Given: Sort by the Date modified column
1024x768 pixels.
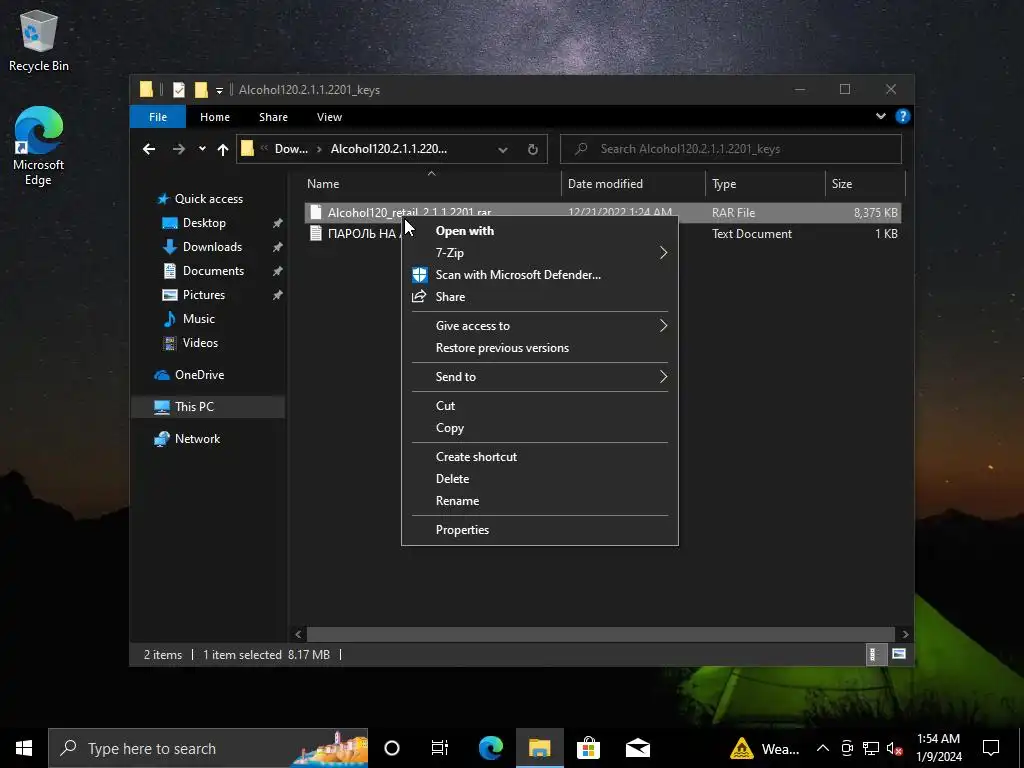Looking at the screenshot, I should coord(633,184).
